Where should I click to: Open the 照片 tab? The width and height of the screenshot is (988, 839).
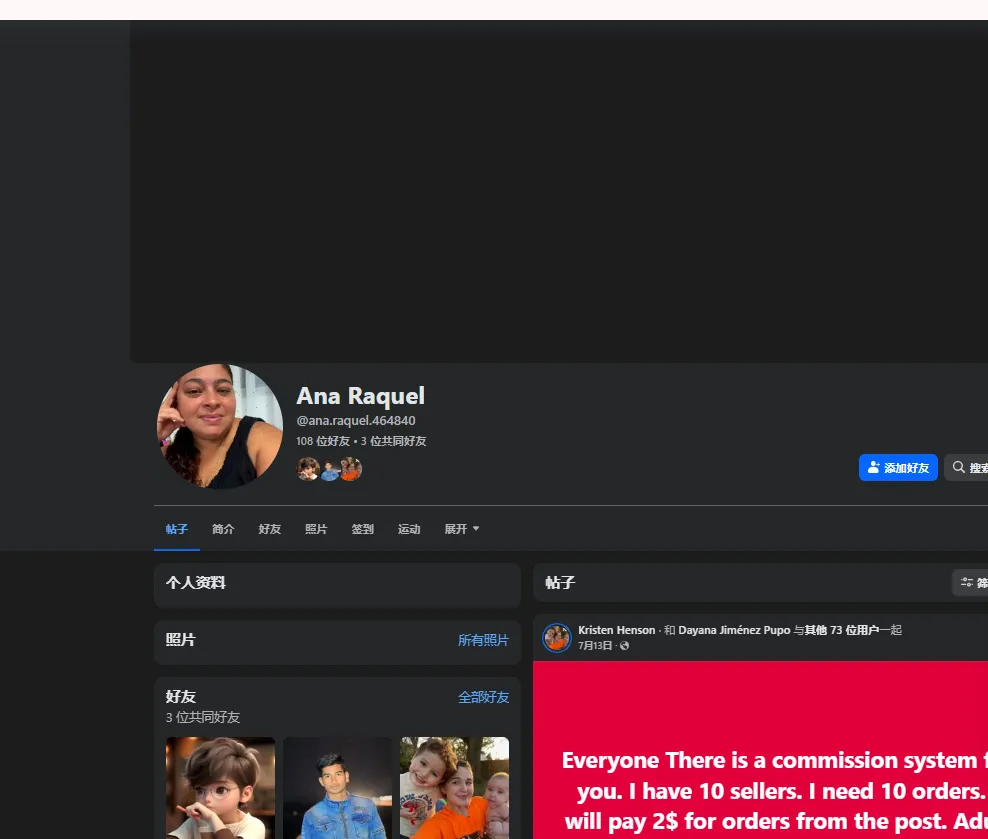(316, 529)
